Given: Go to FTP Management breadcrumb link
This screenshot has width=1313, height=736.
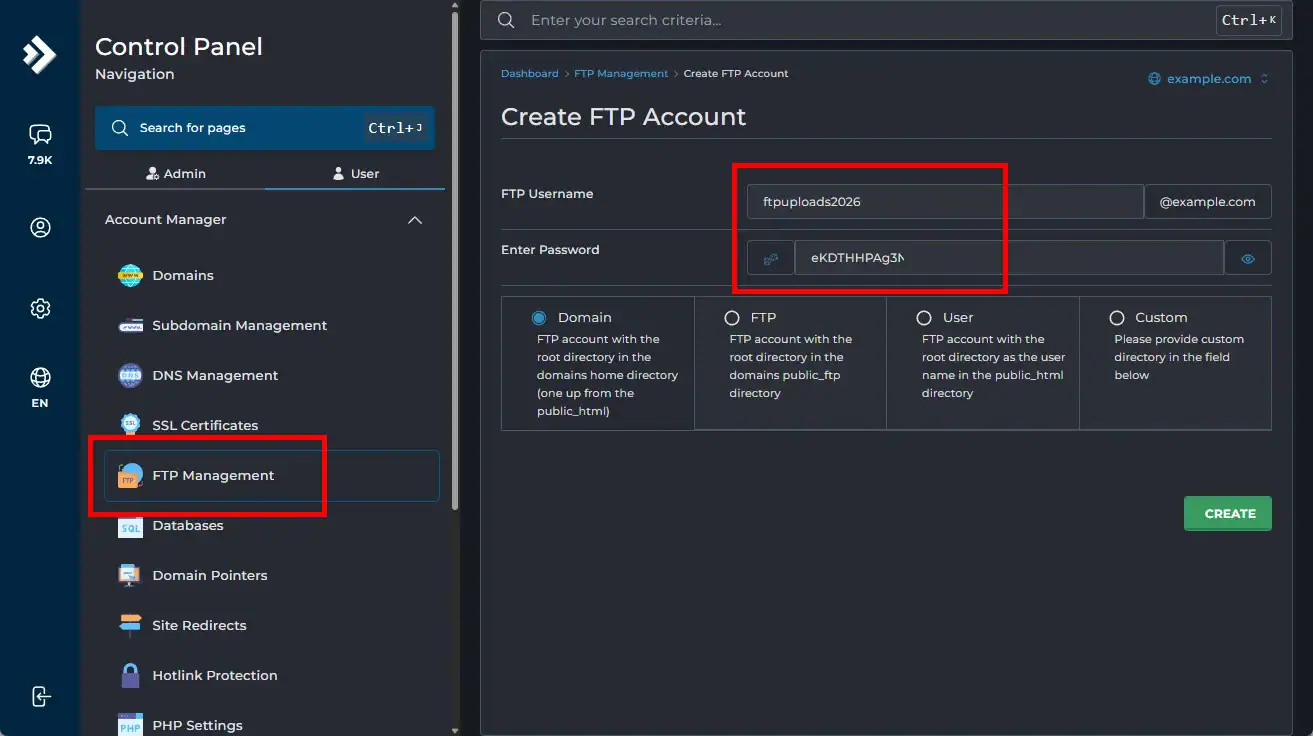Looking at the screenshot, I should [621, 74].
